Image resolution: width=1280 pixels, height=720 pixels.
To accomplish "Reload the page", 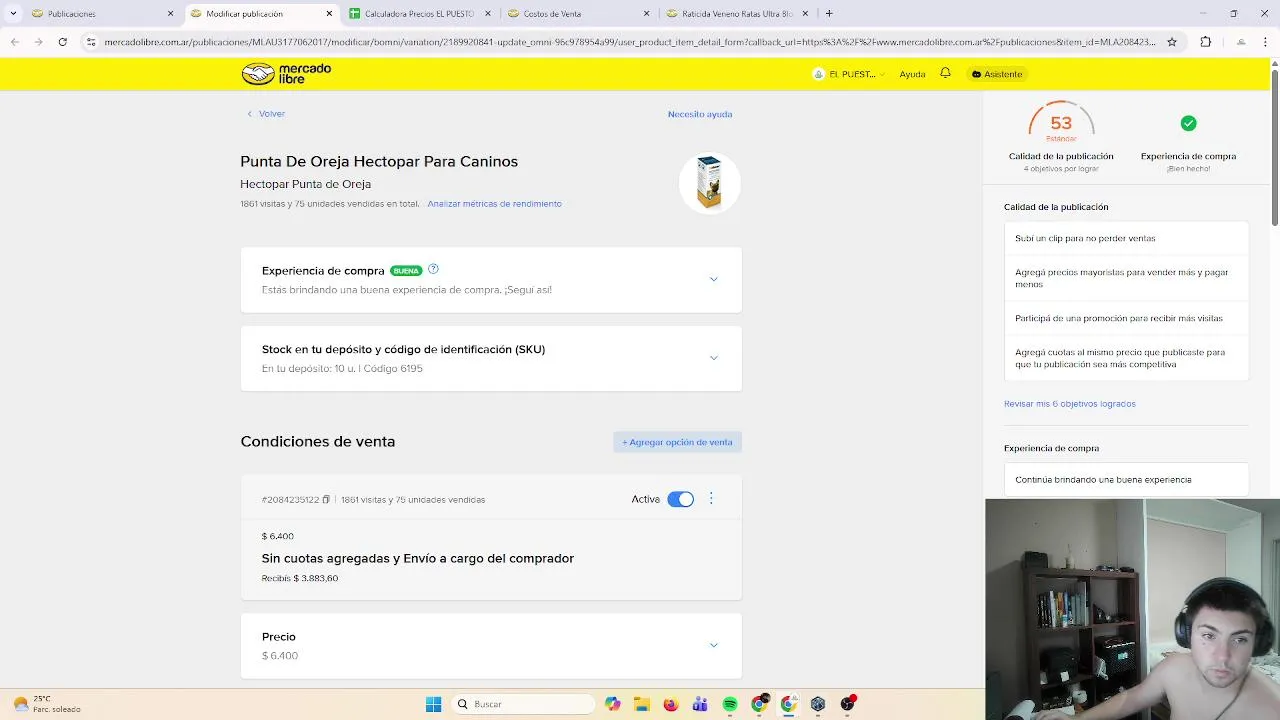I will (62, 42).
